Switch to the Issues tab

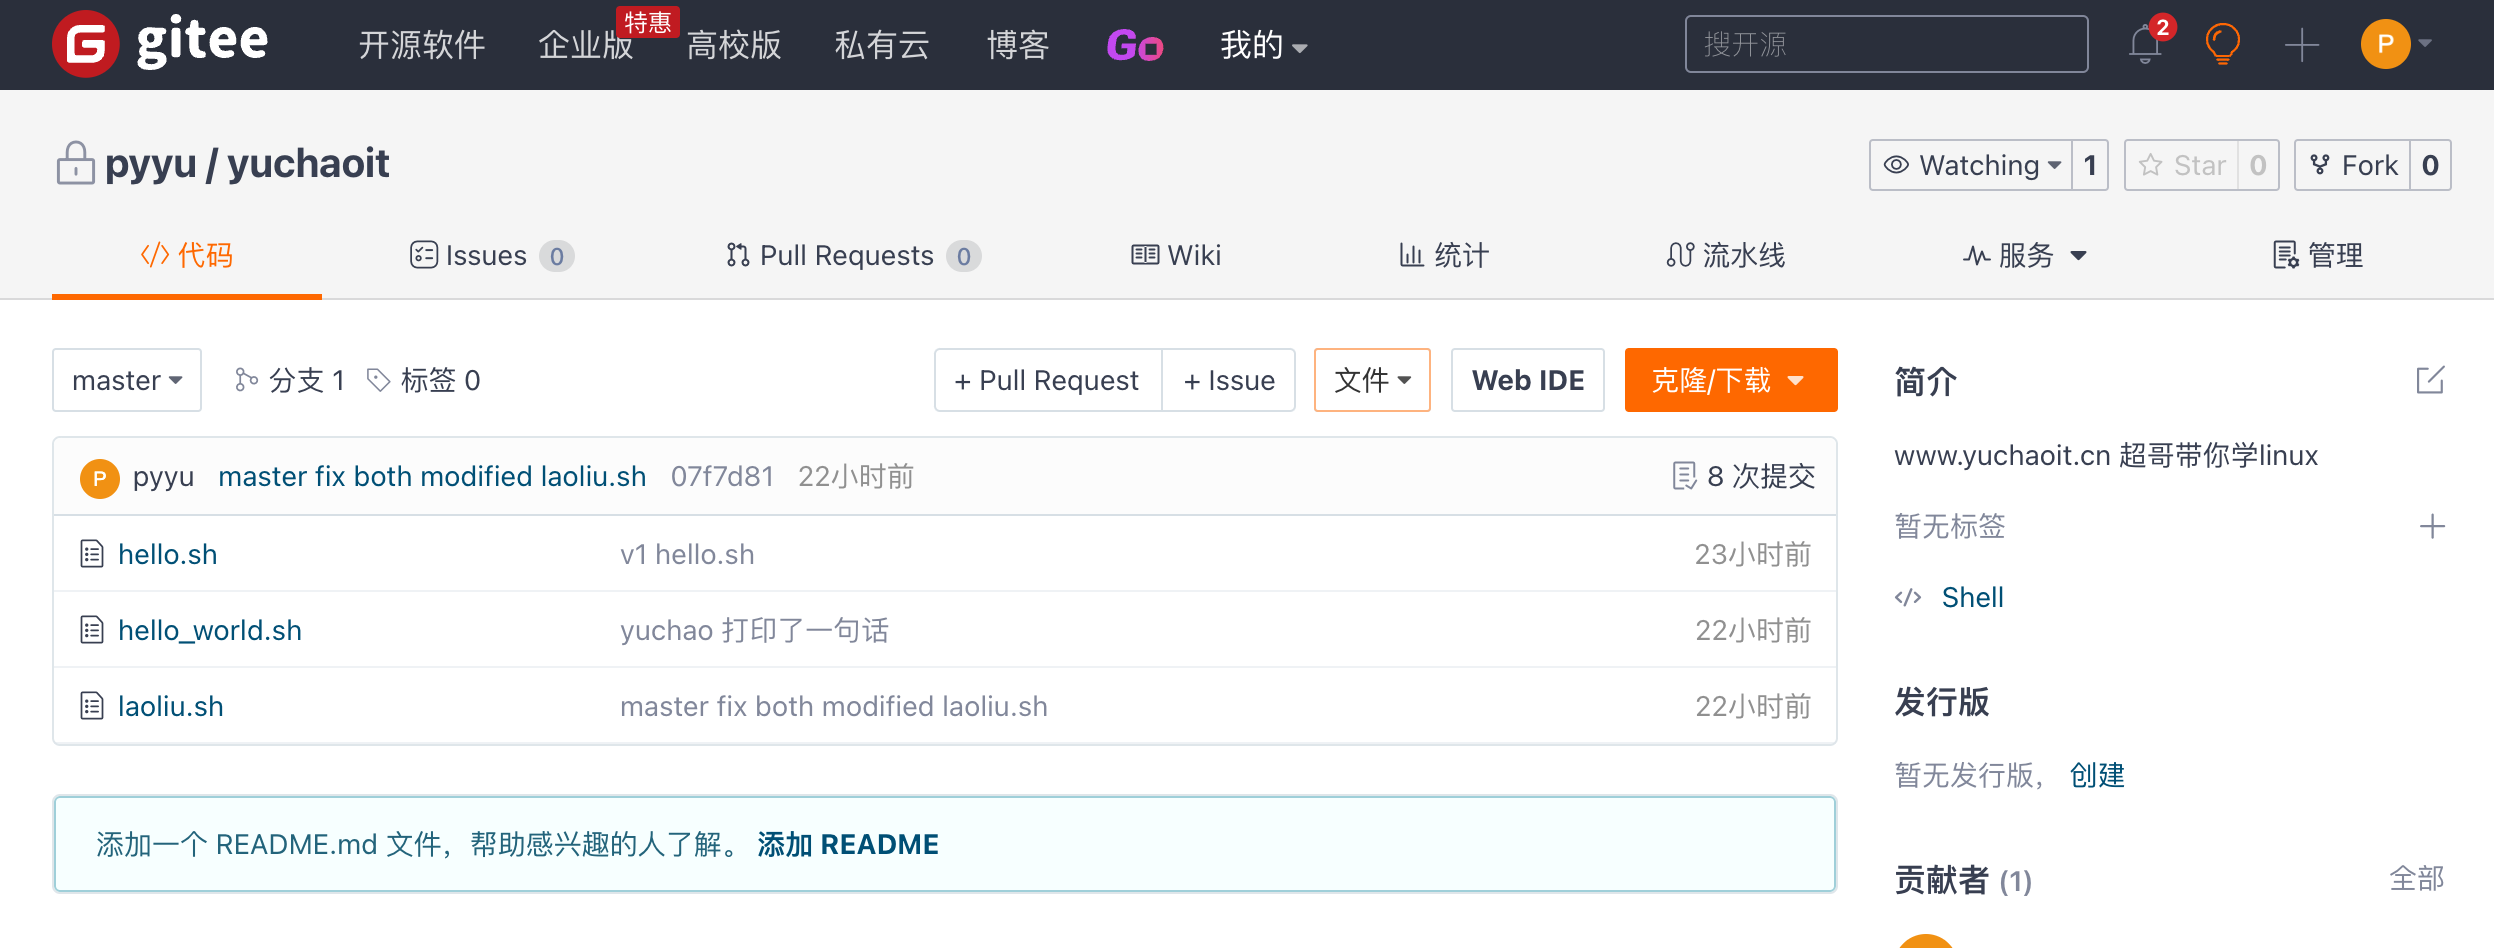(490, 256)
